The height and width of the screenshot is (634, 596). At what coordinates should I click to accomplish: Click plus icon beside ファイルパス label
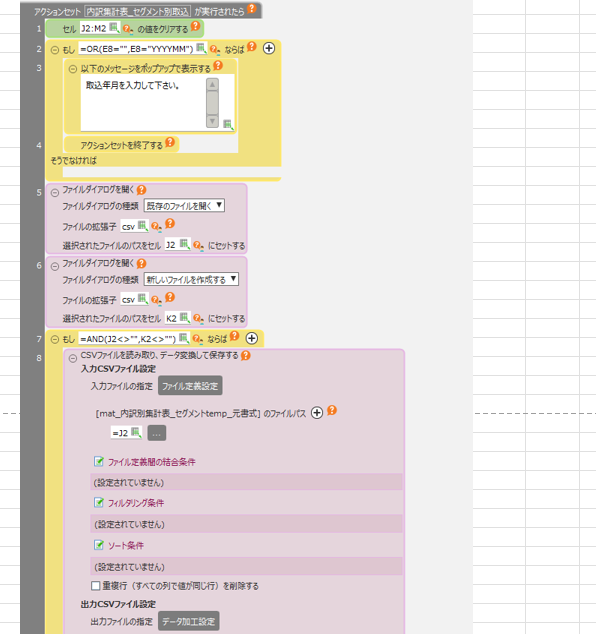pyautogui.click(x=317, y=413)
